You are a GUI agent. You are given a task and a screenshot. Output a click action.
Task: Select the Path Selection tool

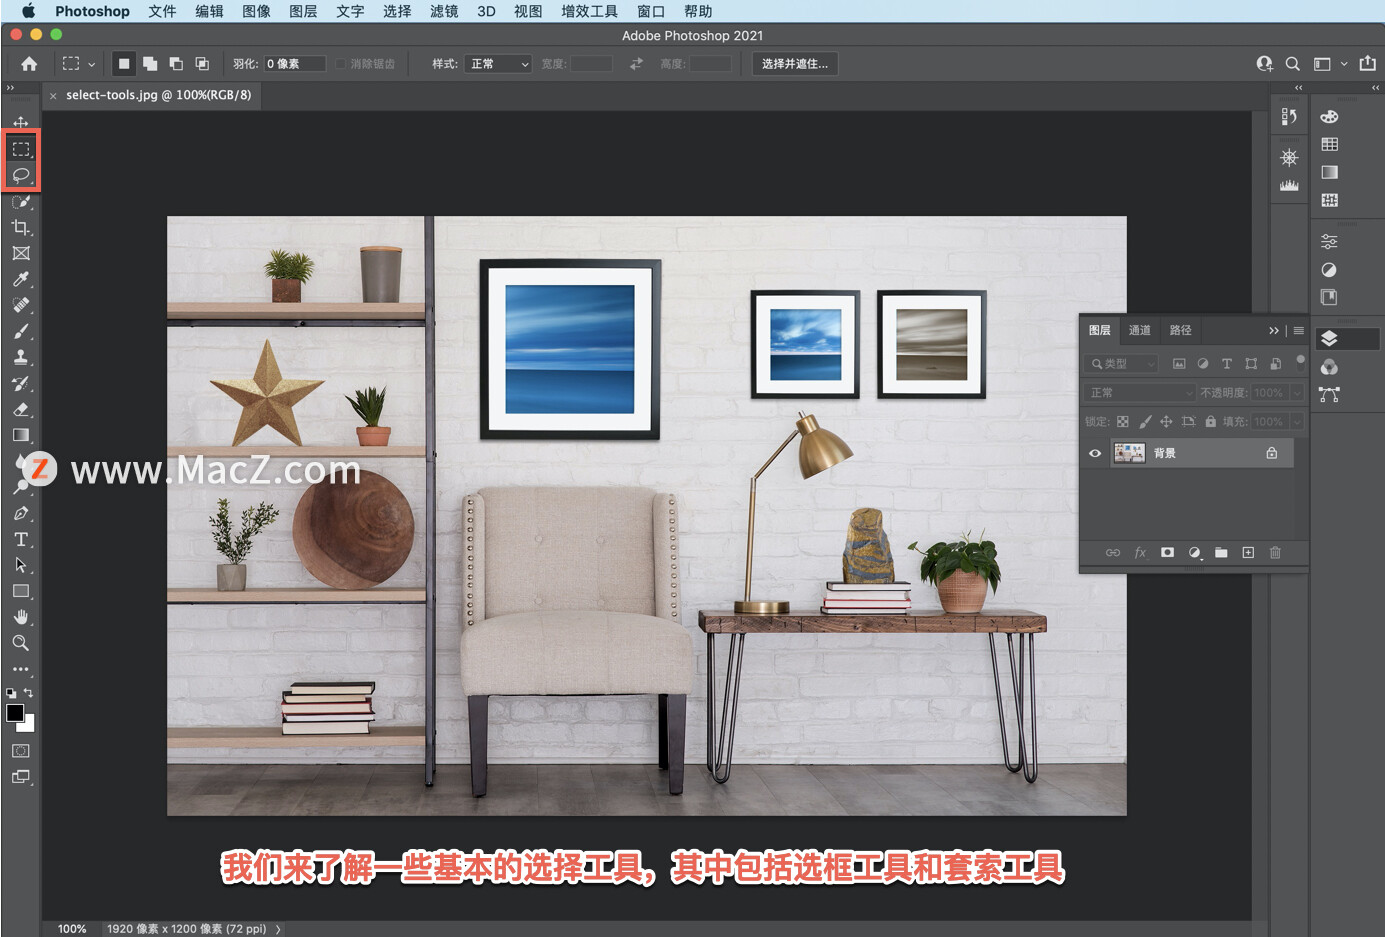pos(21,565)
